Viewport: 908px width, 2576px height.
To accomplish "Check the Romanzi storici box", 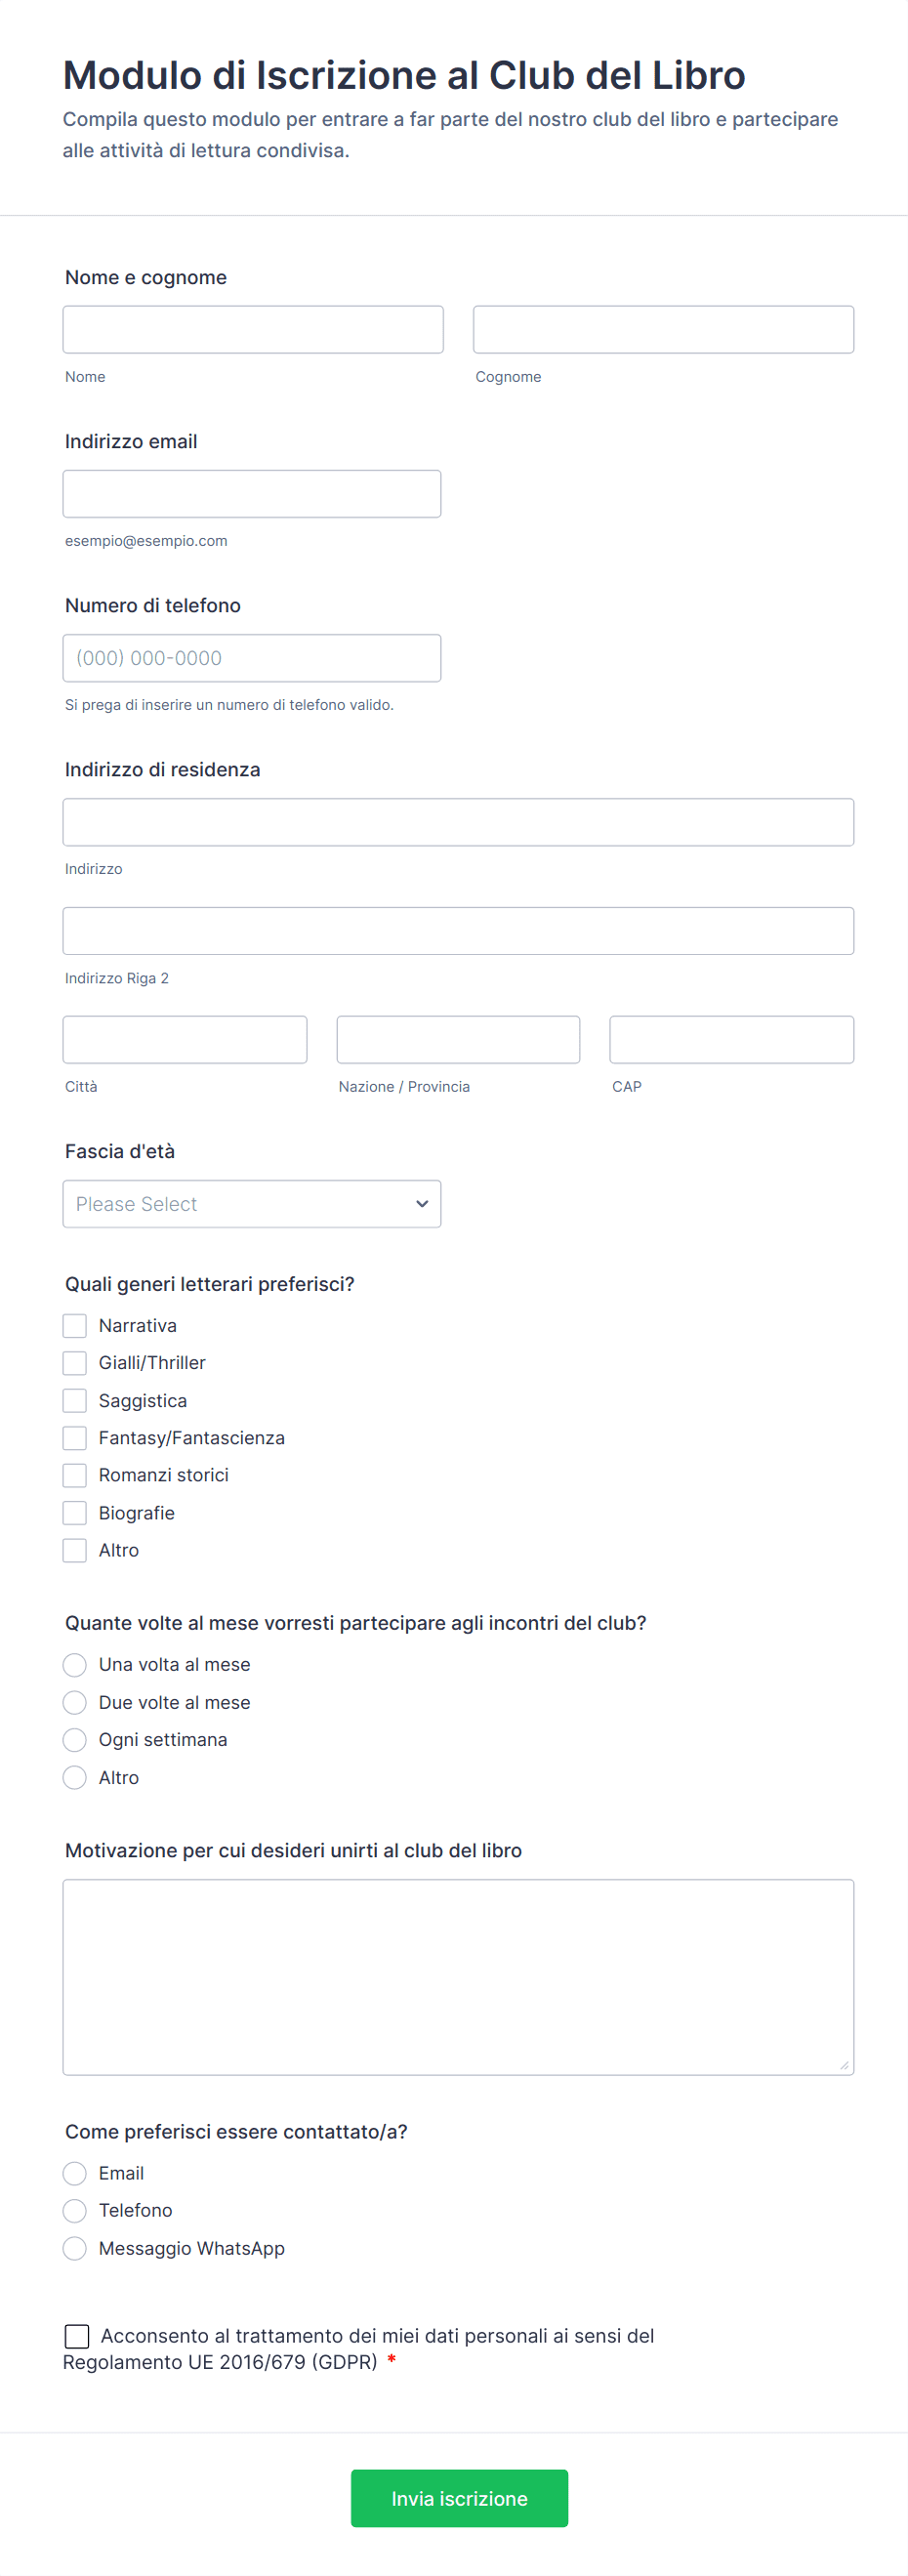I will click(75, 1475).
